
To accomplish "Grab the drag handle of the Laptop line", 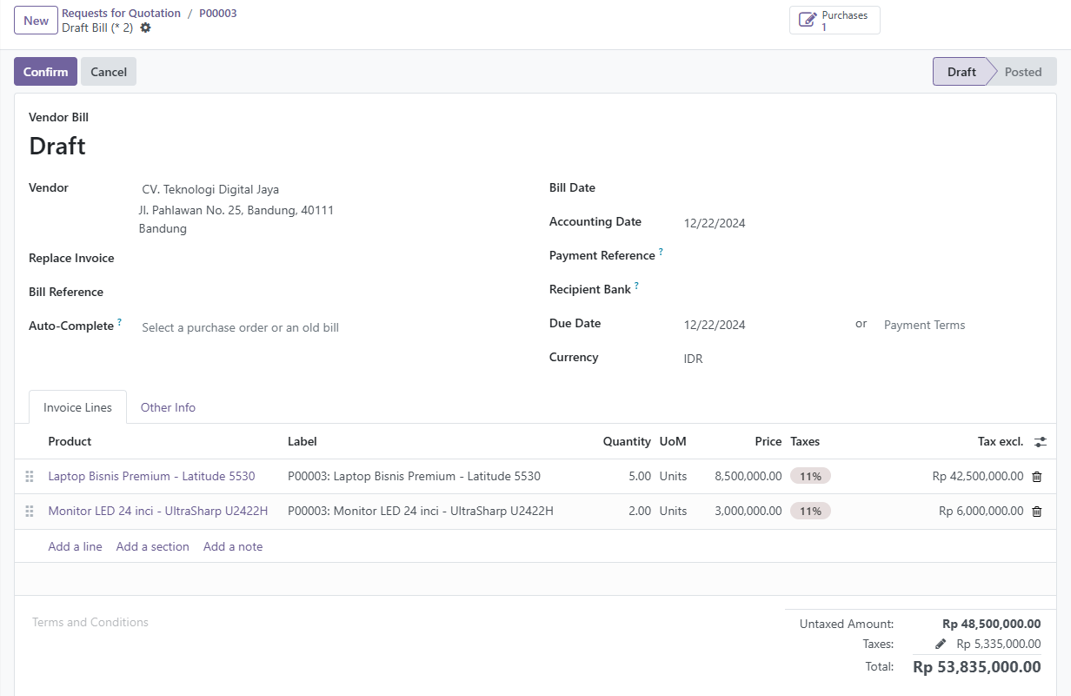I will (x=29, y=477).
